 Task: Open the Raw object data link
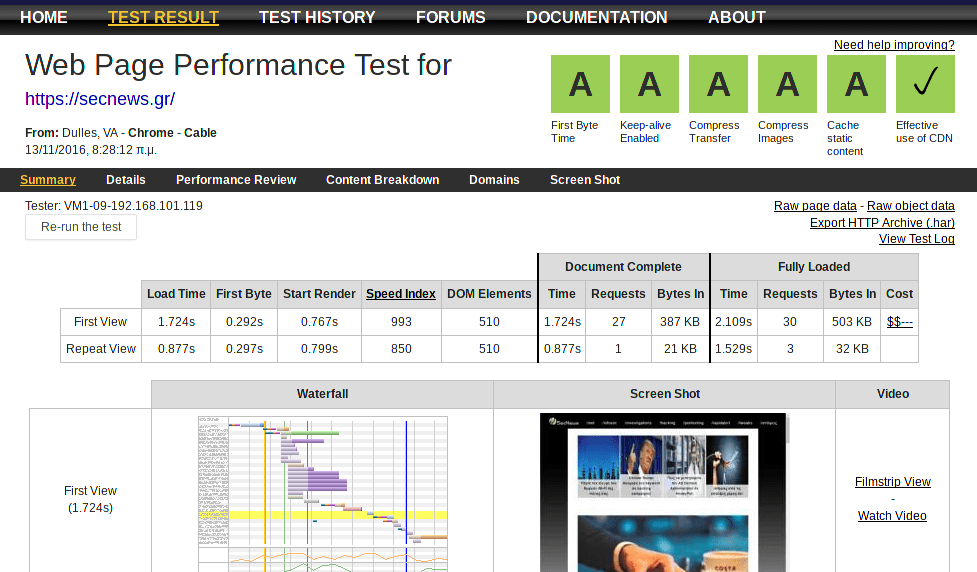911,206
